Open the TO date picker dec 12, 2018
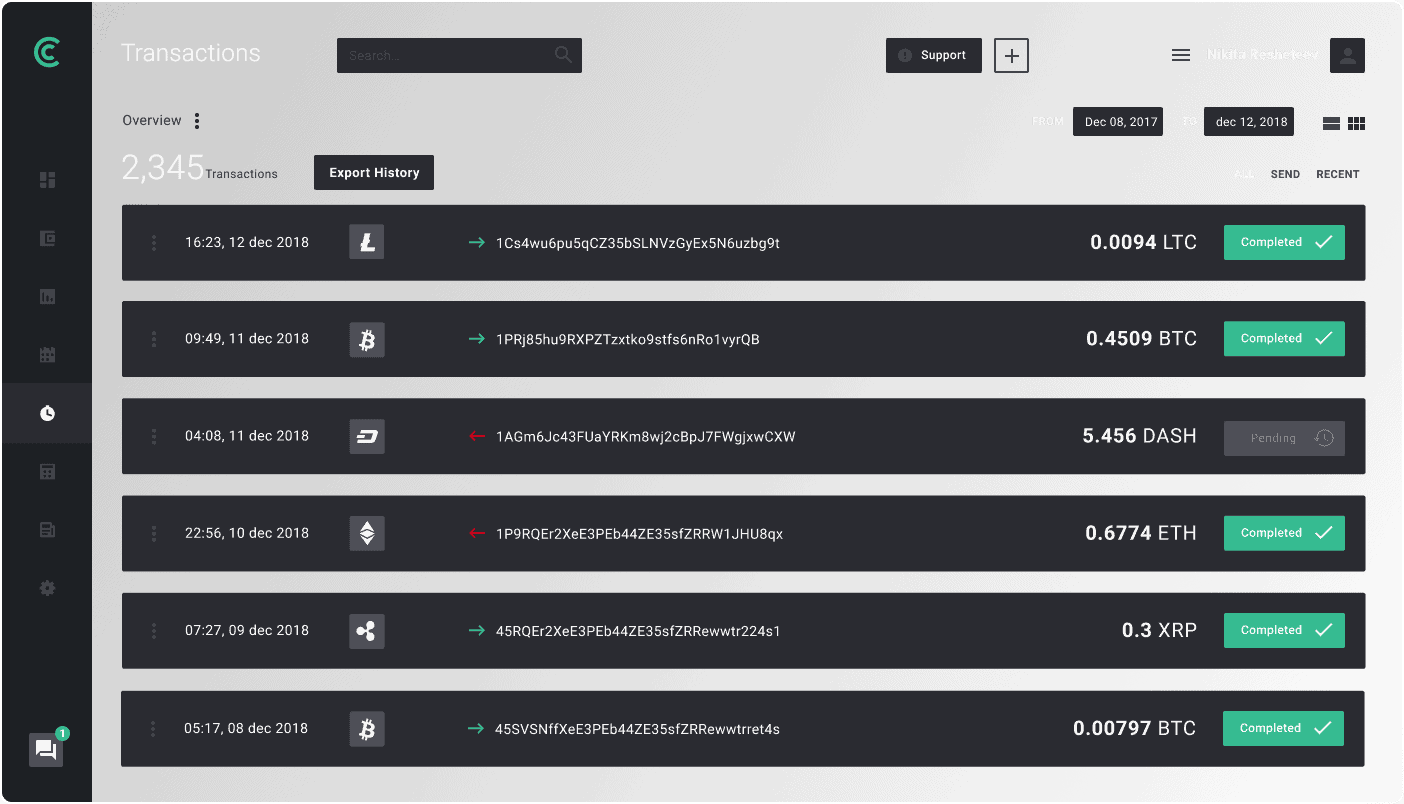Image resolution: width=1404 pixels, height=804 pixels. point(1249,122)
